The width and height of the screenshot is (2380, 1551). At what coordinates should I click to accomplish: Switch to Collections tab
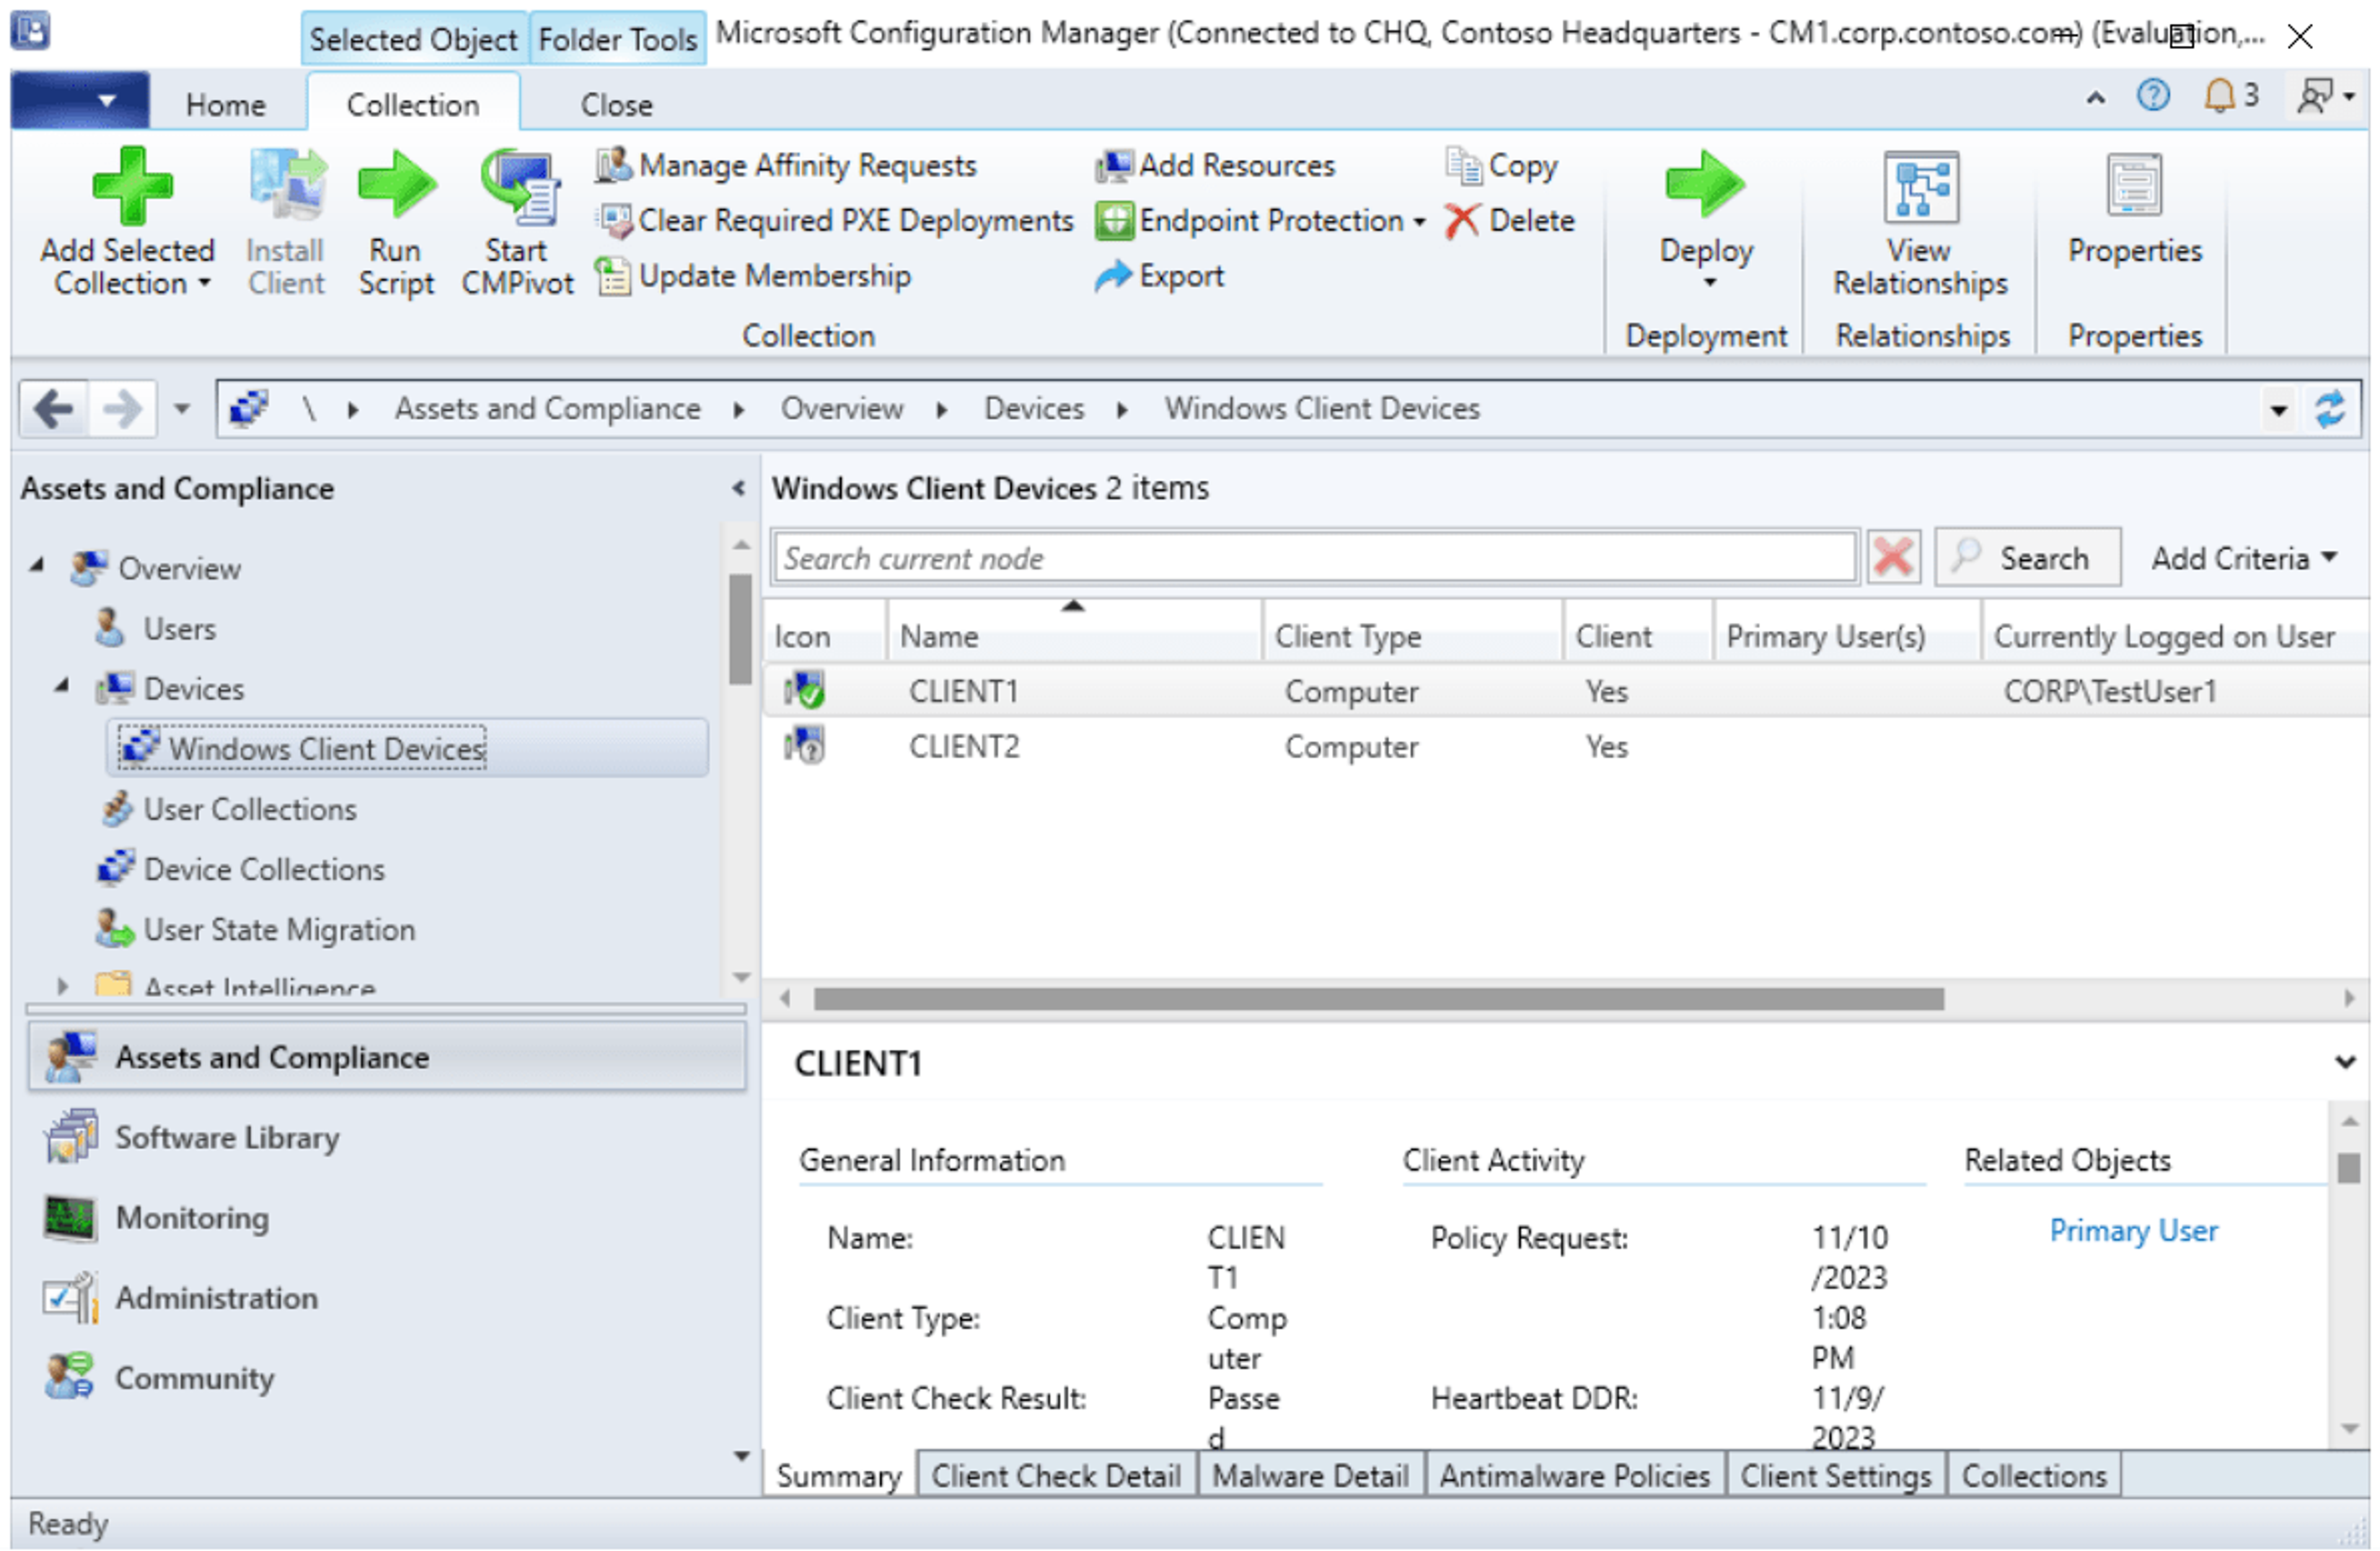(x=2034, y=1477)
